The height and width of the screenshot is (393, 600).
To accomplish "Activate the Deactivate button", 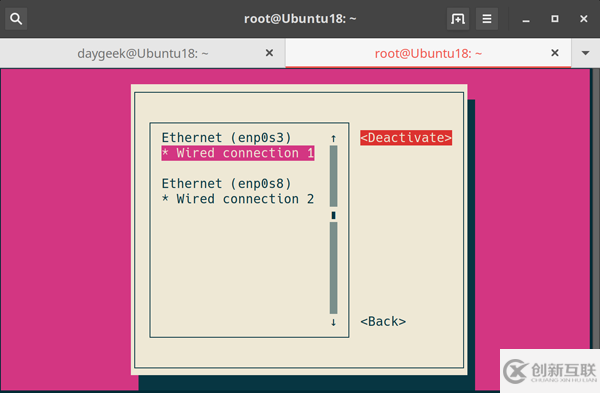I will click(406, 138).
